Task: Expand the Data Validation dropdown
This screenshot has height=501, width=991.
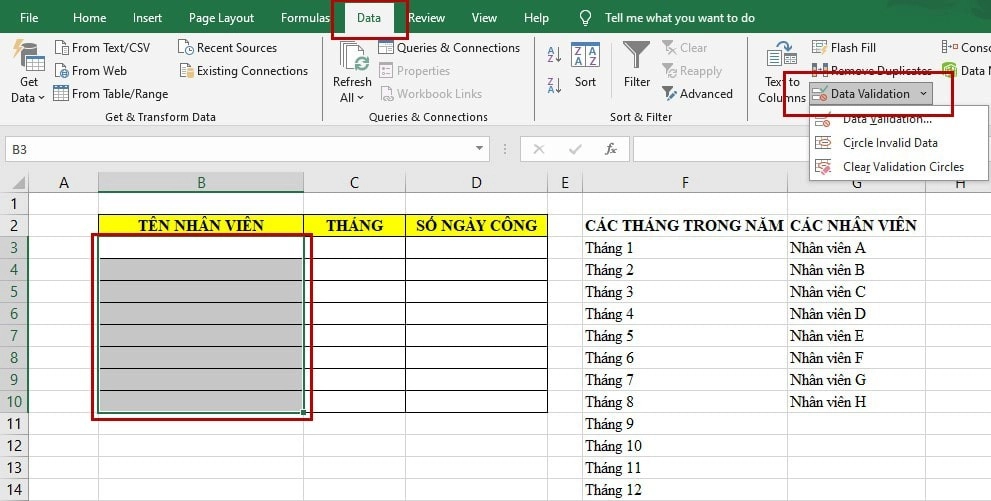Action: 923,94
